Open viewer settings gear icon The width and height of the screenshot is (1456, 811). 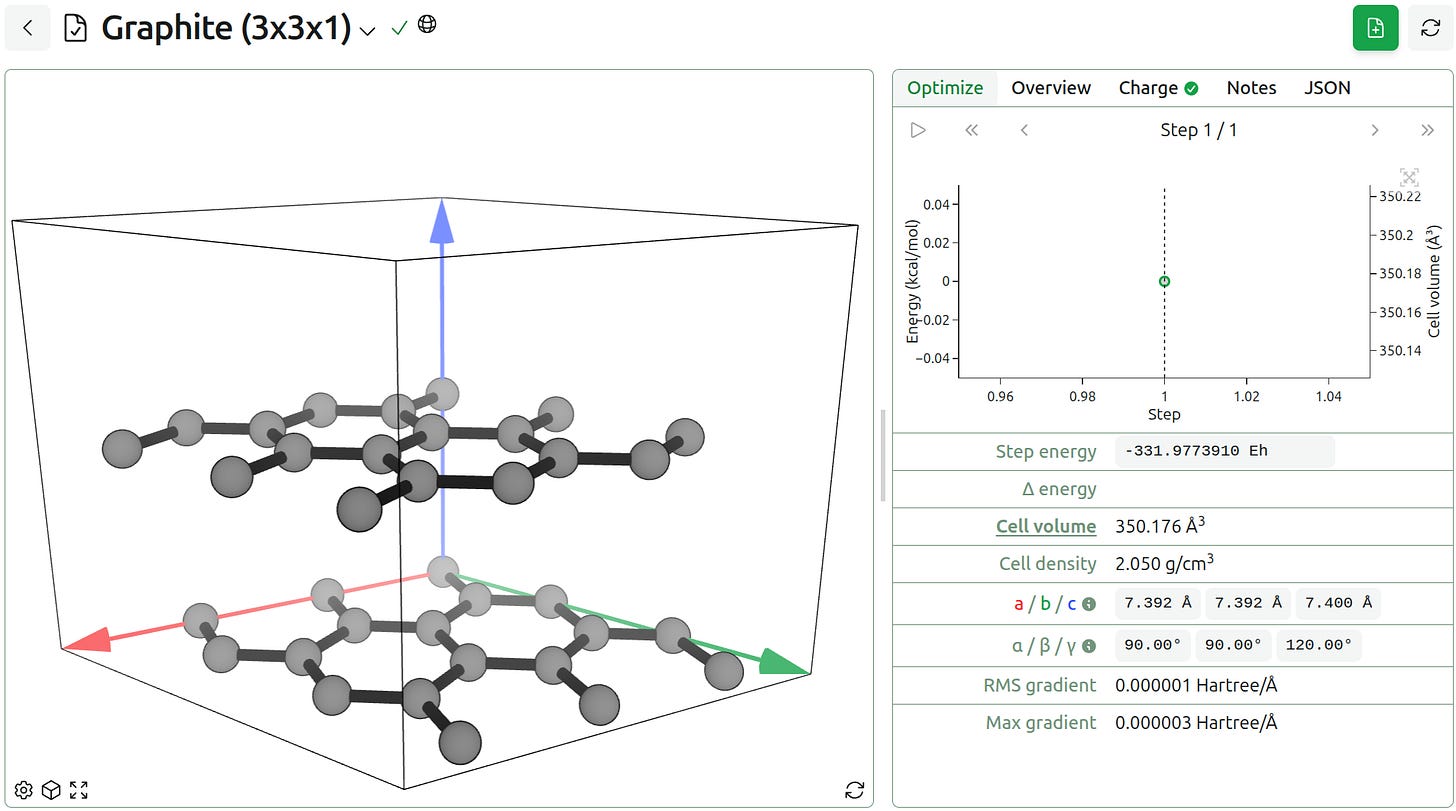(24, 790)
